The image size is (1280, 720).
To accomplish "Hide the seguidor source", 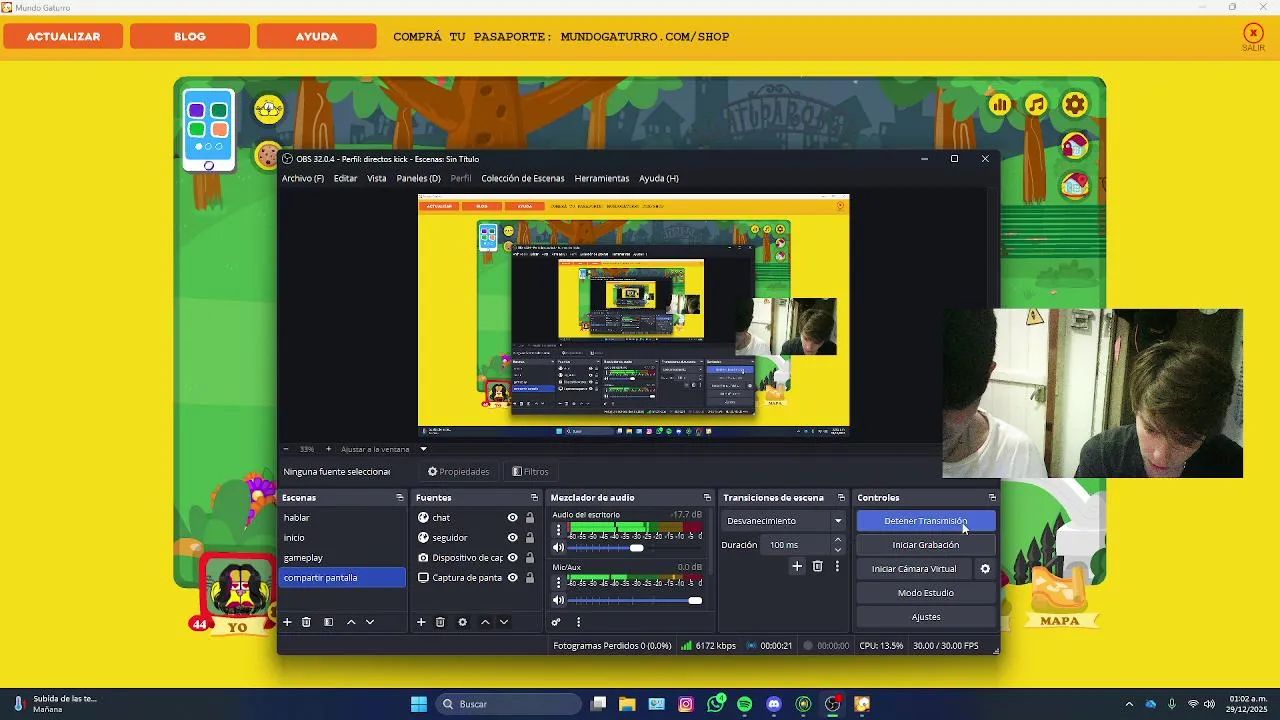I will (x=512, y=538).
